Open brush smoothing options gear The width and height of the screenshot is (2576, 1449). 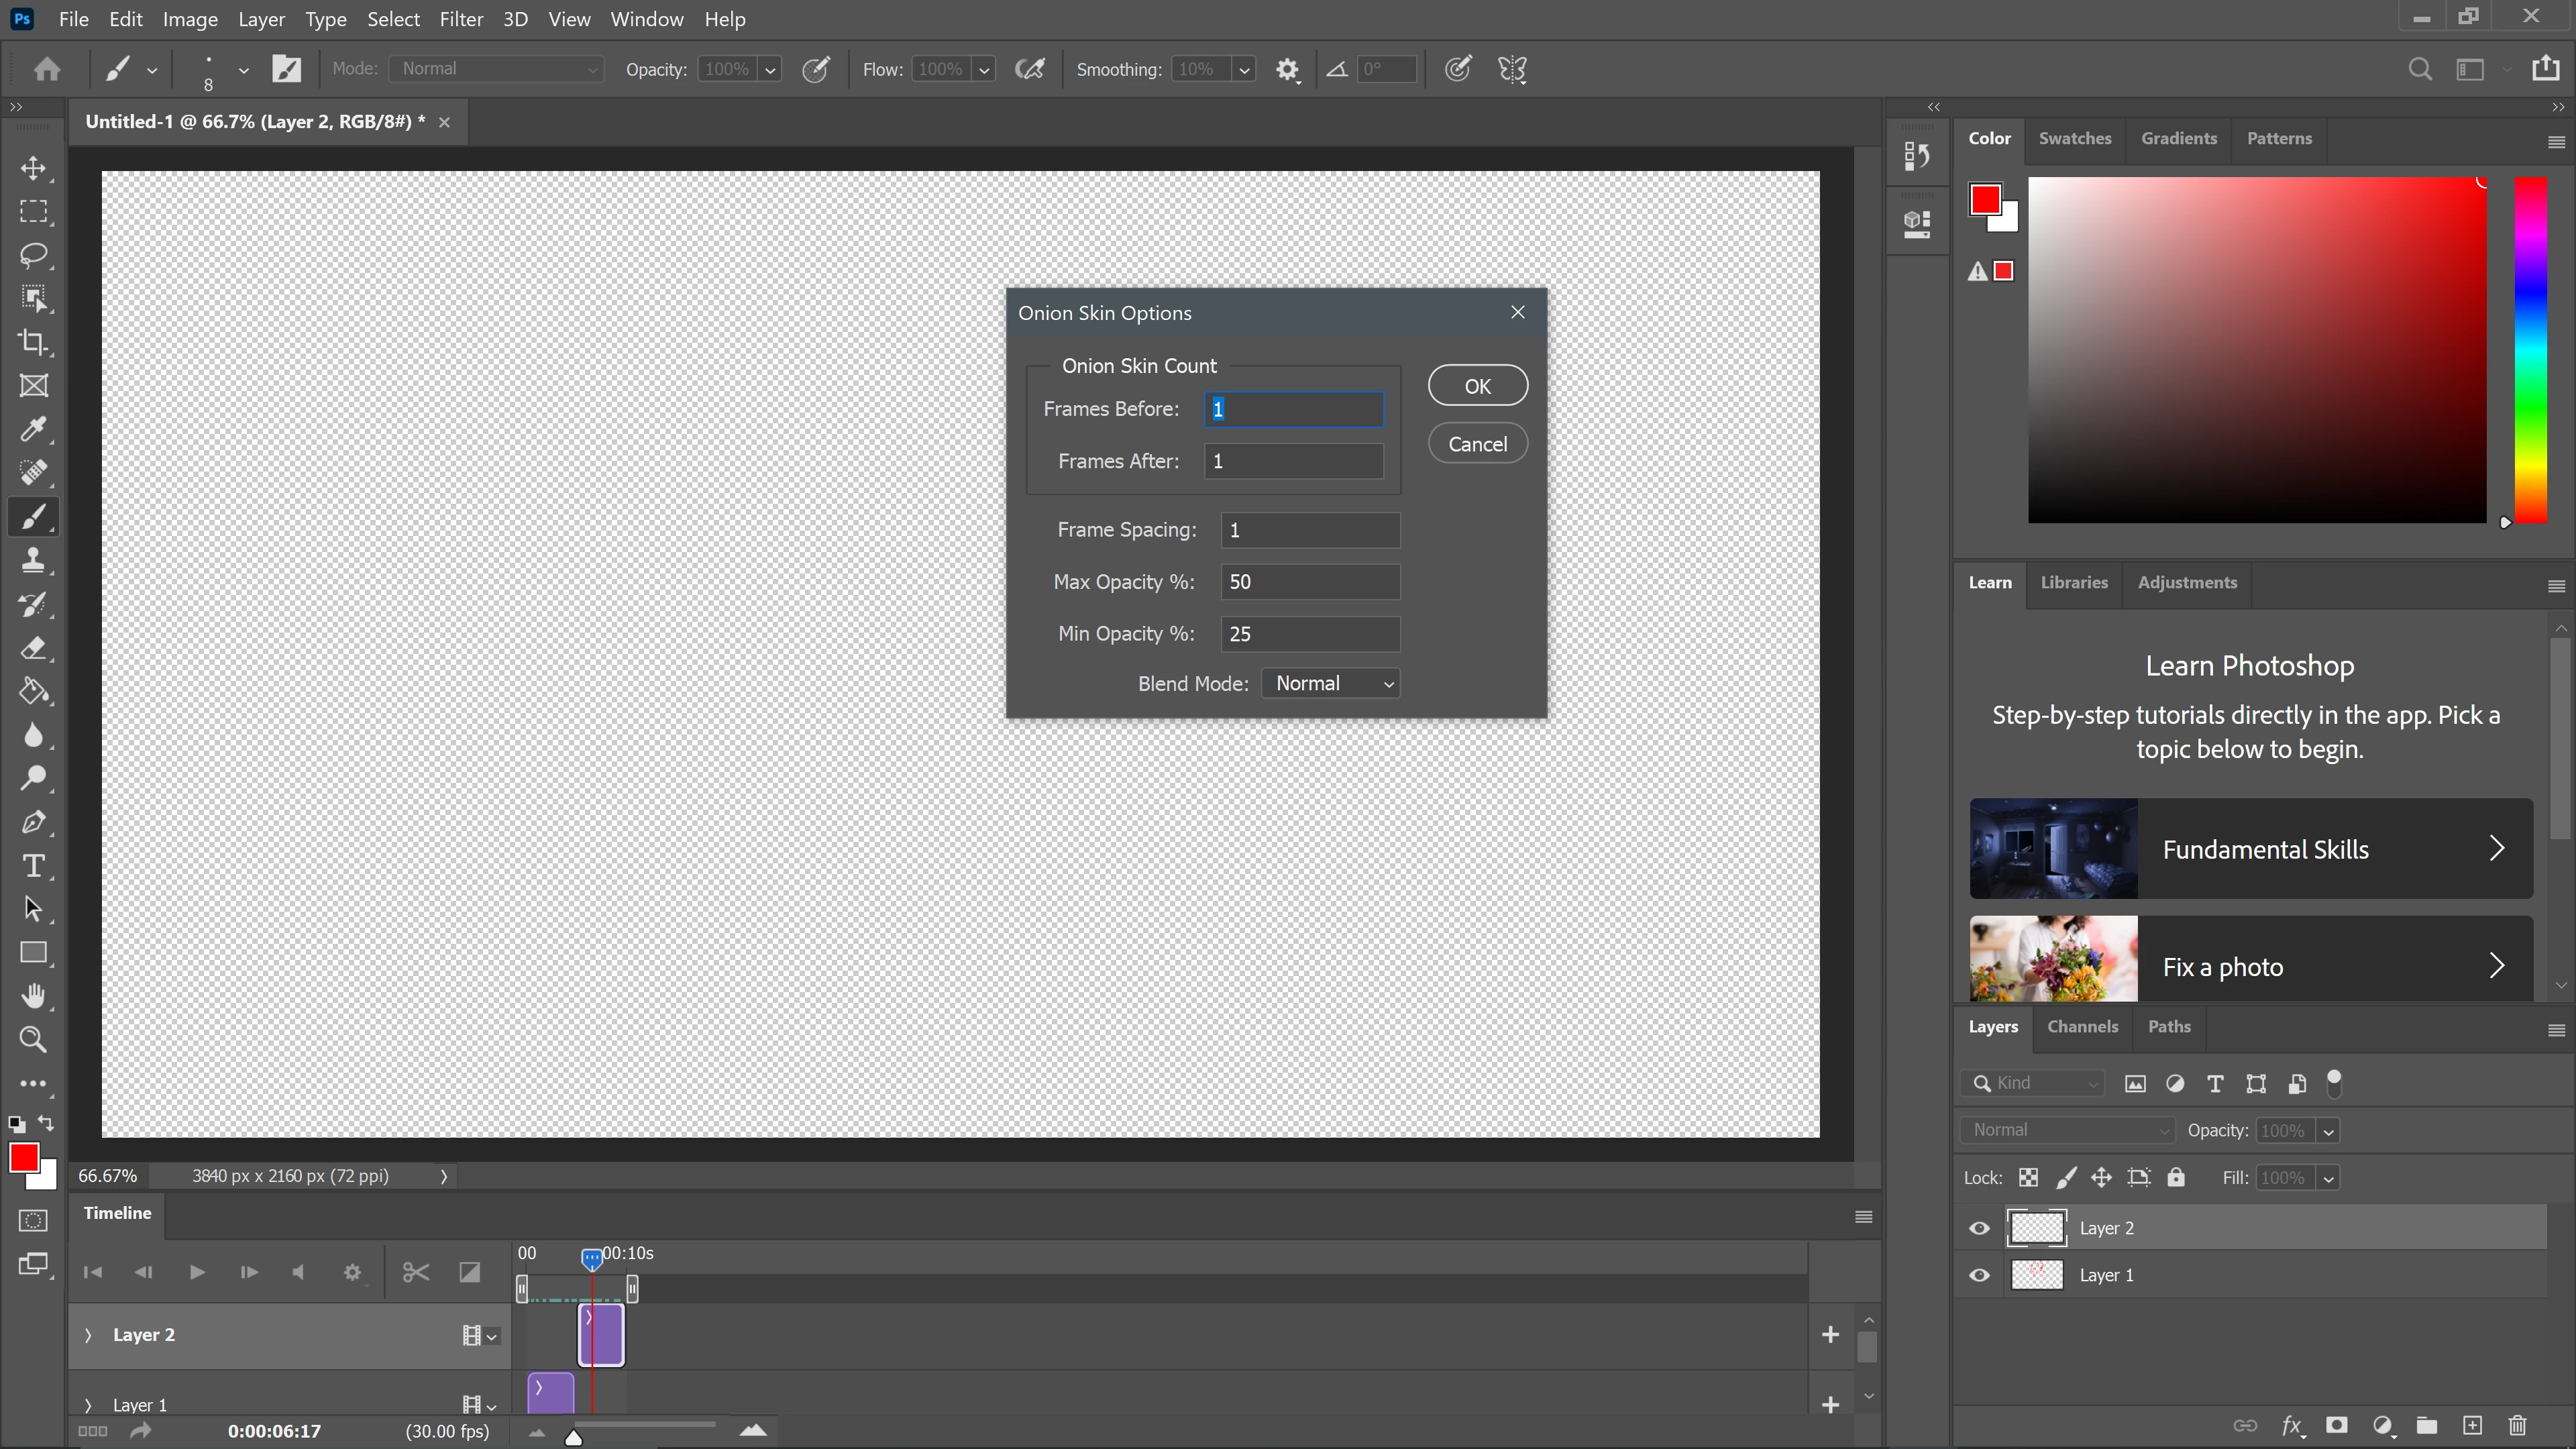[1287, 69]
